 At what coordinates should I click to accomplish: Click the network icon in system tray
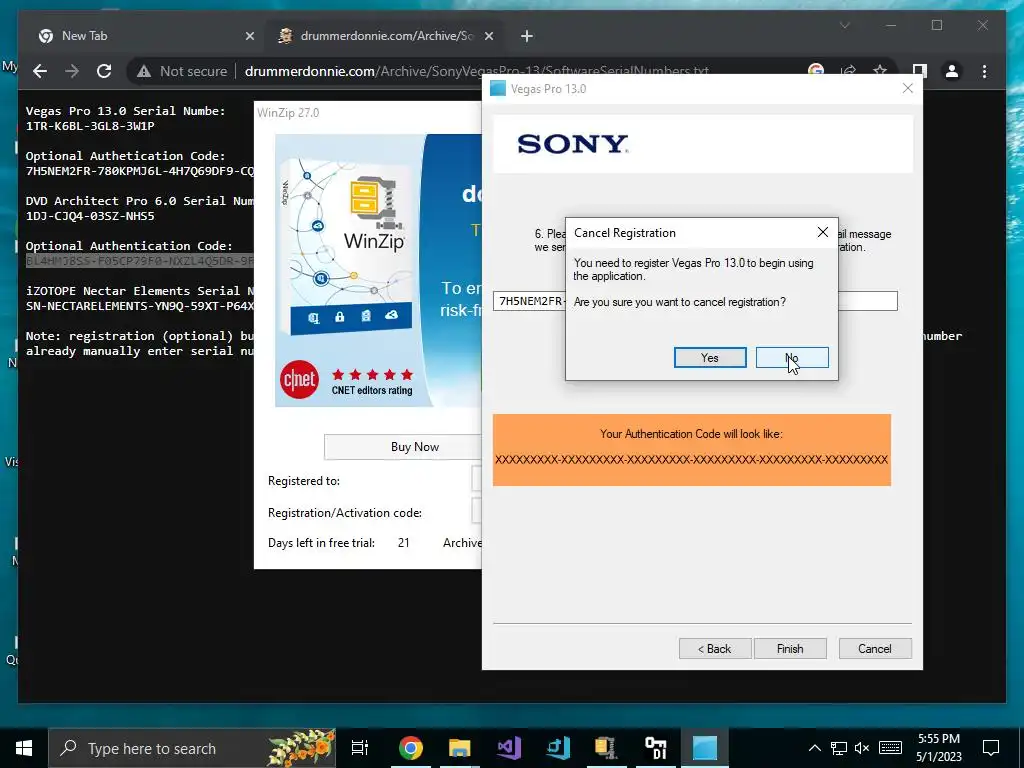click(x=839, y=748)
